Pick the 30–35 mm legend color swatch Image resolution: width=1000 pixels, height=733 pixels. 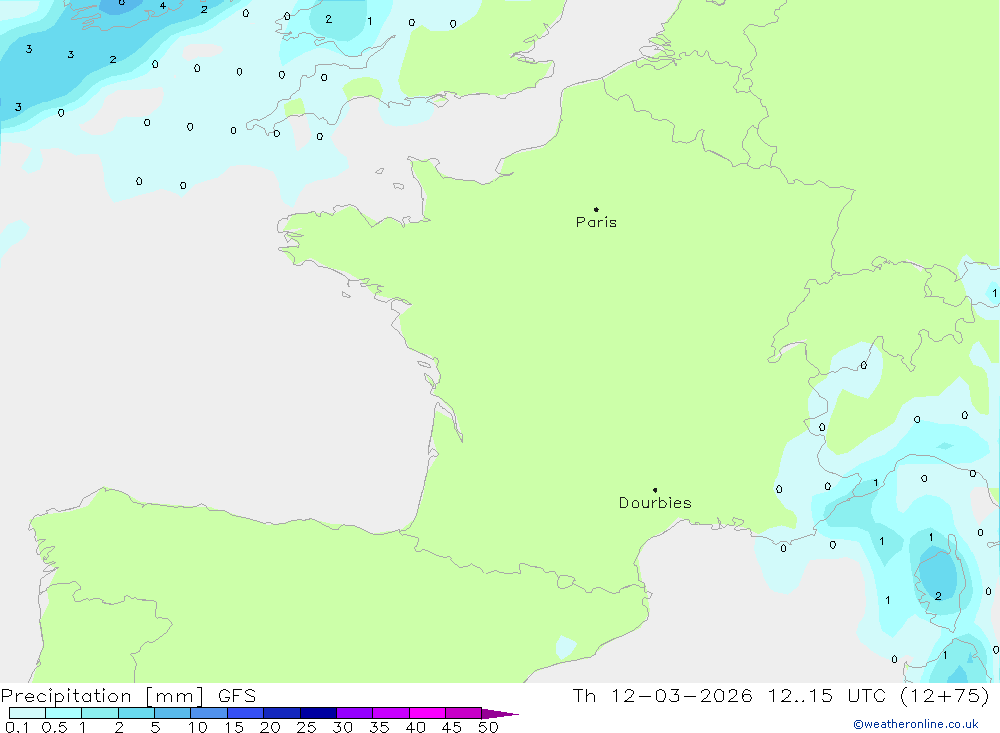pyautogui.click(x=354, y=713)
